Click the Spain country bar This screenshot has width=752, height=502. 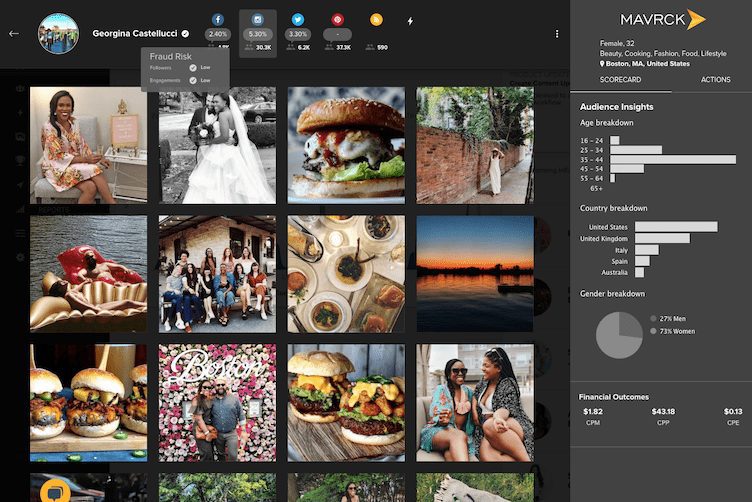pos(642,261)
